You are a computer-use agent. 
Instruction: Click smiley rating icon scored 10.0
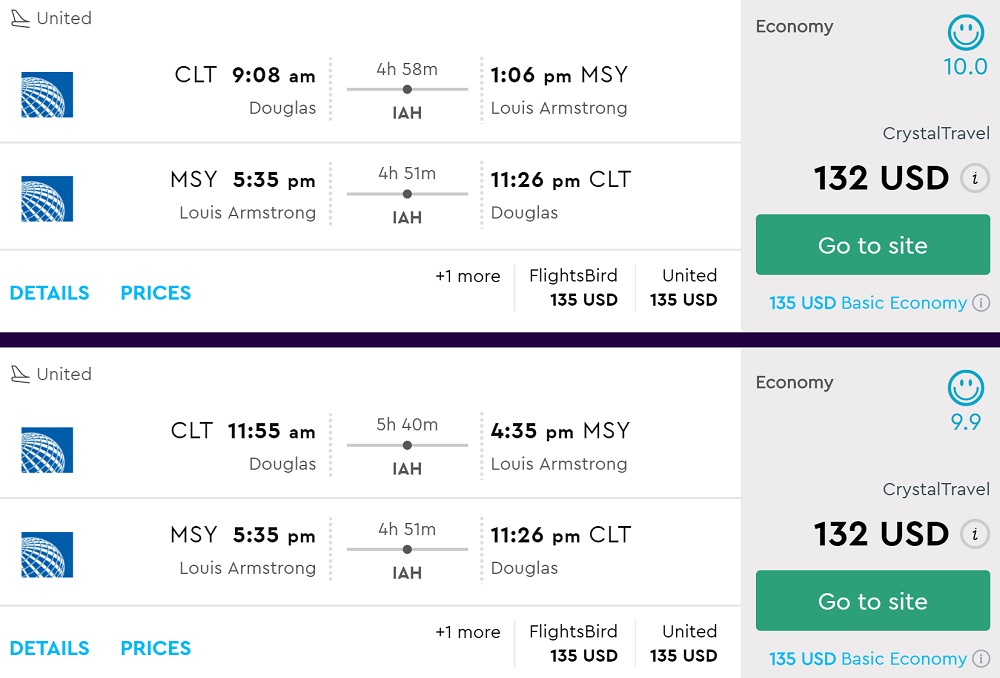click(x=965, y=33)
